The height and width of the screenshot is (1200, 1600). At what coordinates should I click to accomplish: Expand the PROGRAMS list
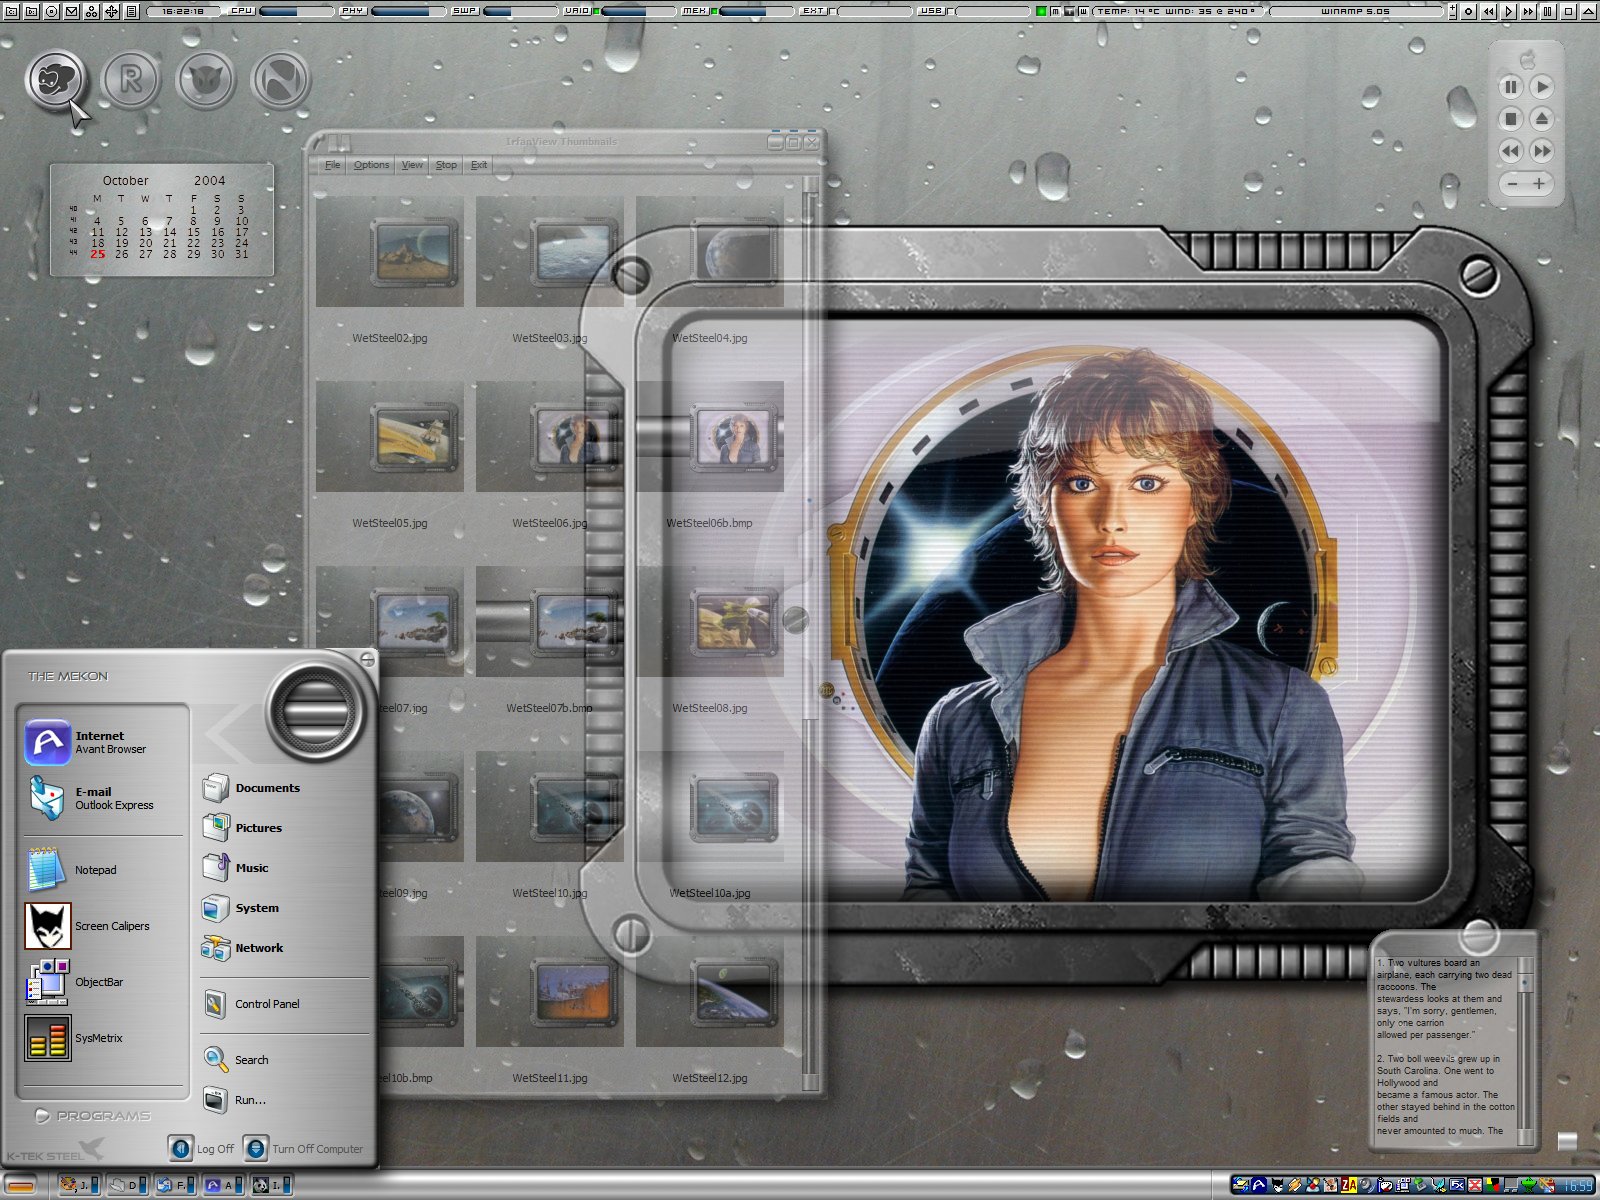coord(93,1116)
